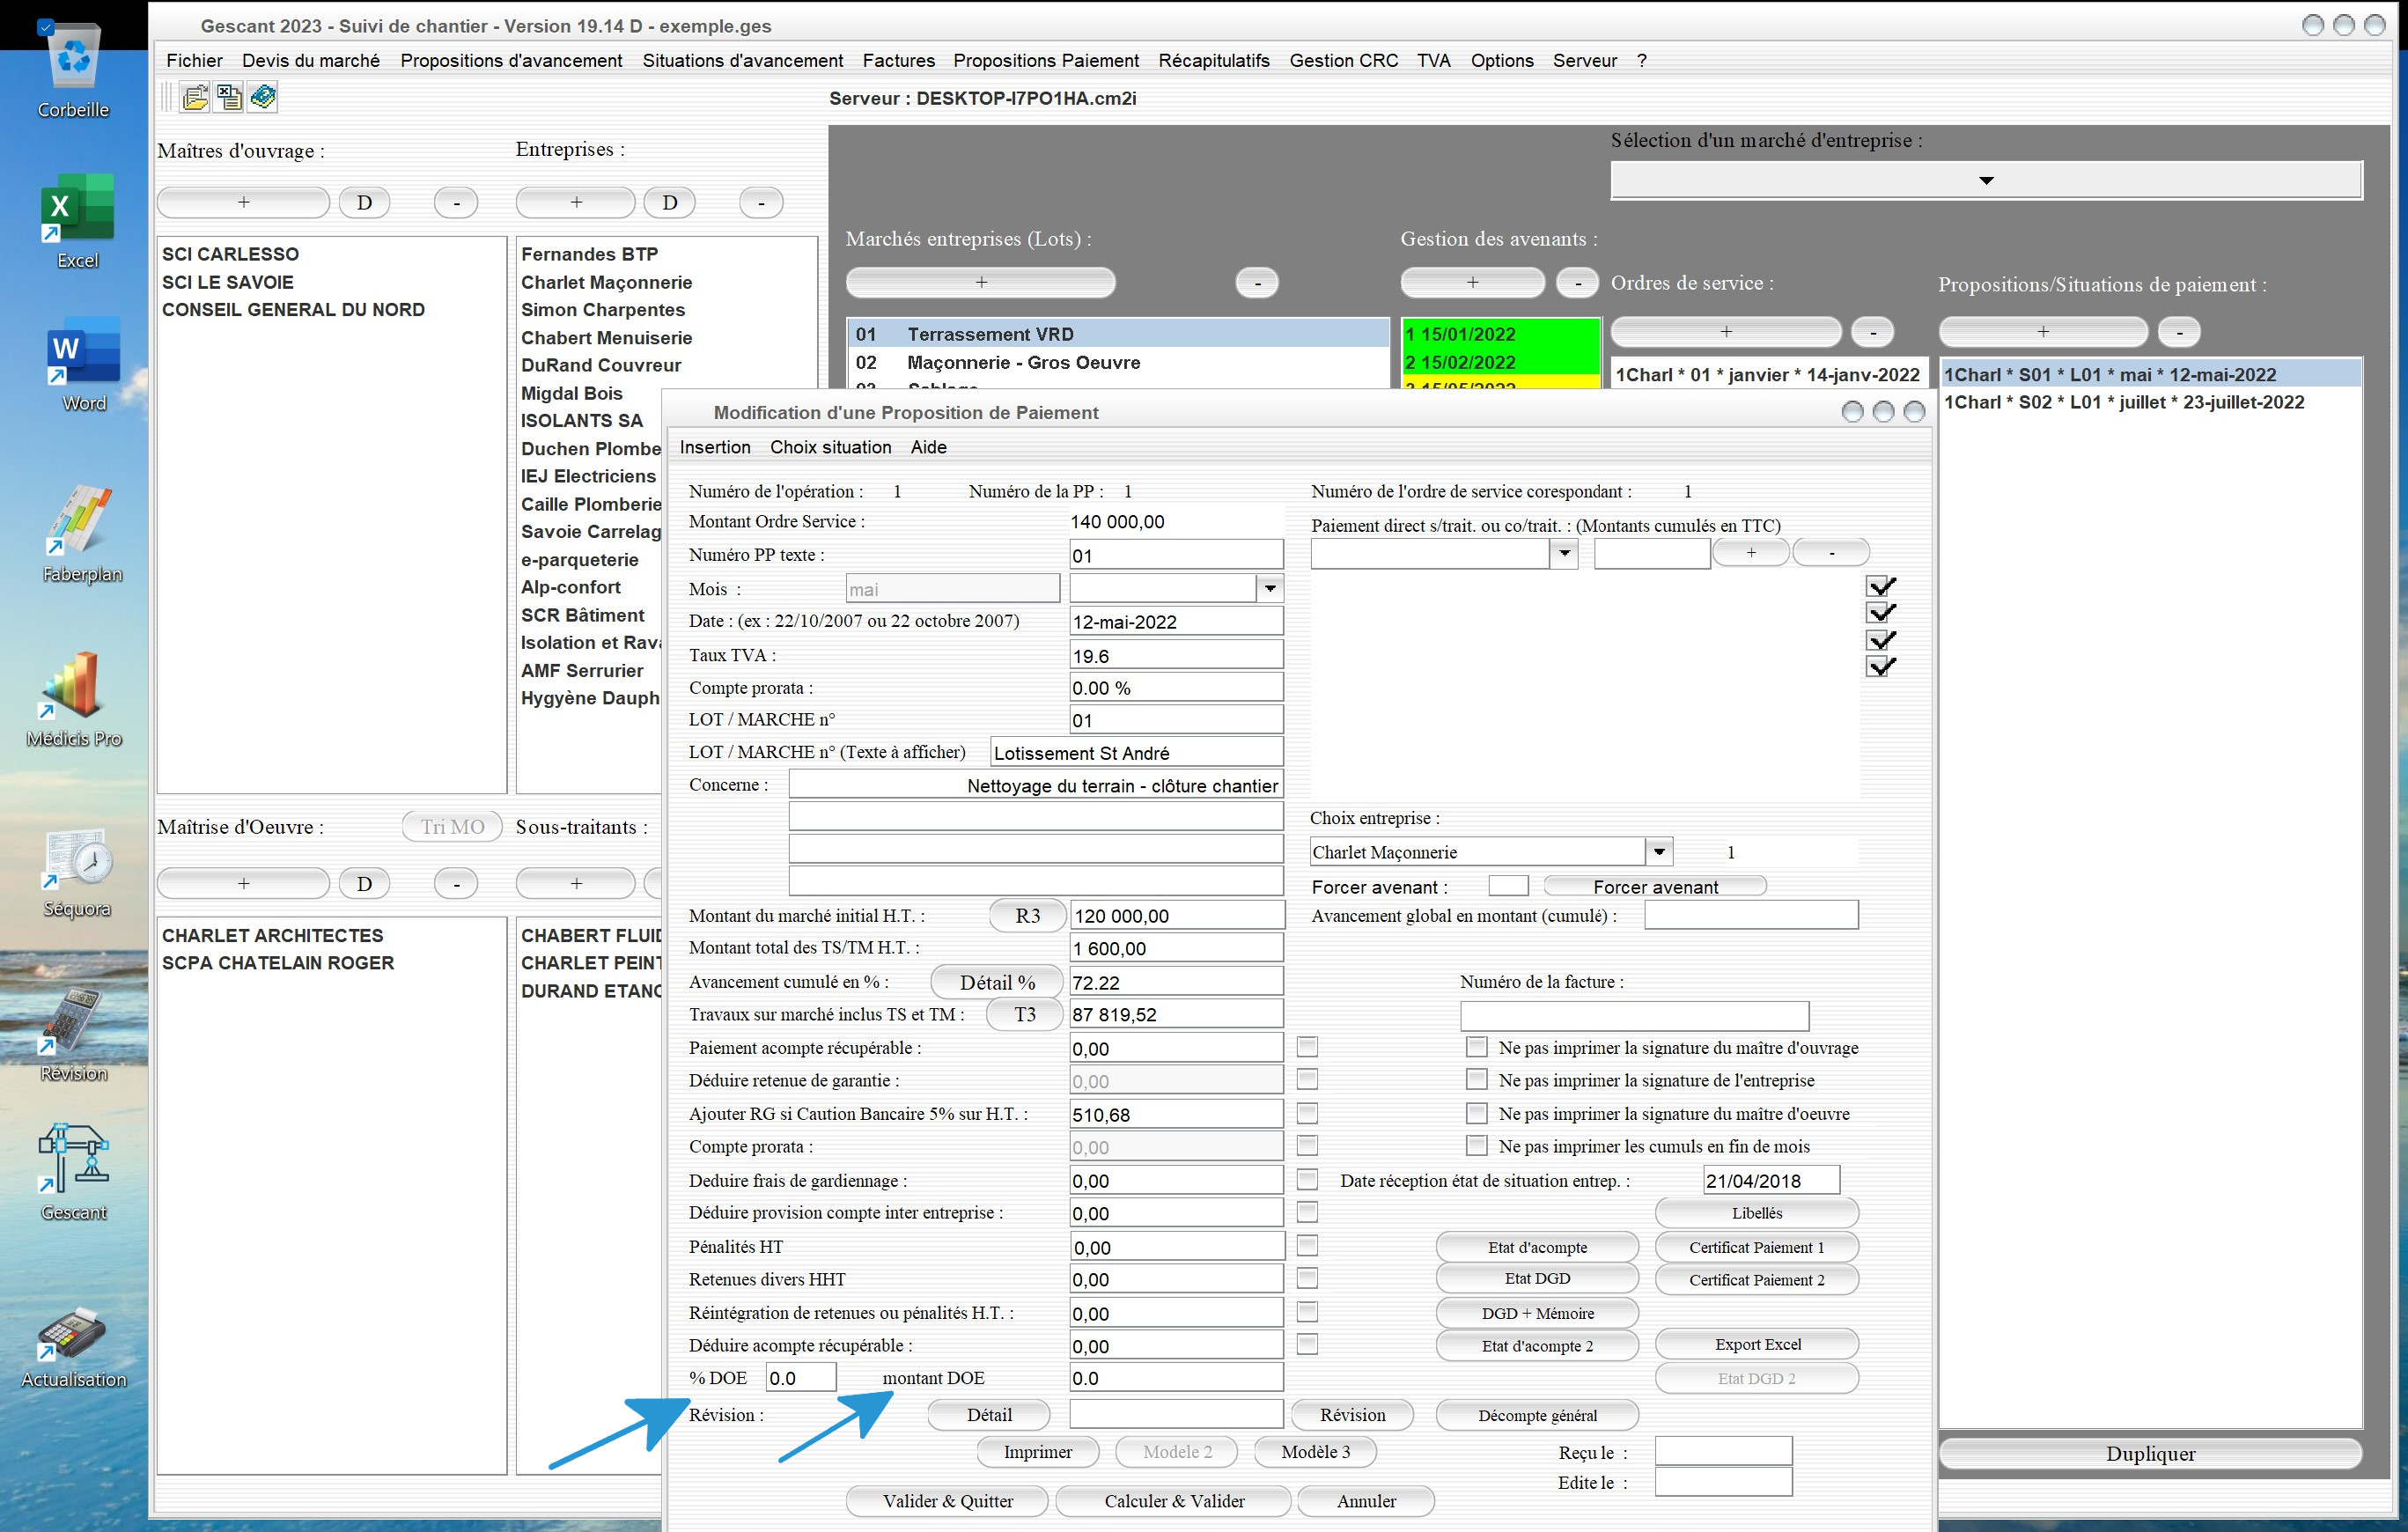Click the Décompte général button

coord(1537,1415)
